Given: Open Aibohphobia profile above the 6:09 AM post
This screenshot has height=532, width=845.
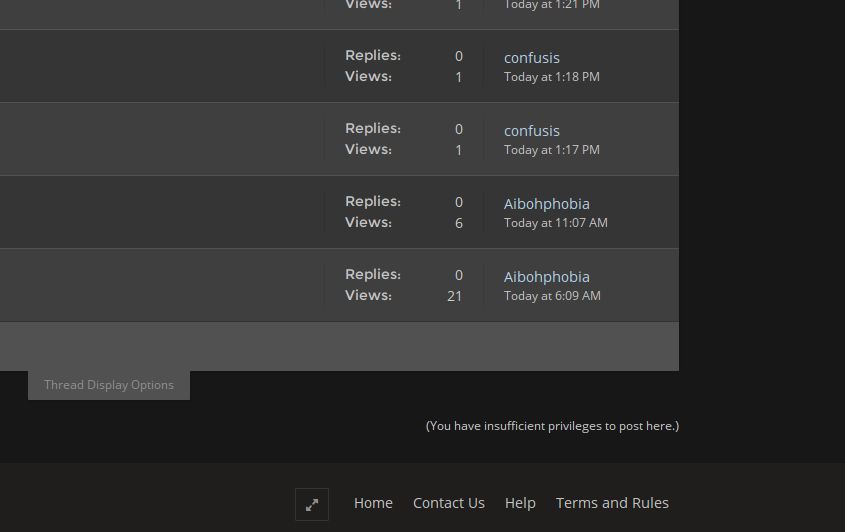Looking at the screenshot, I should click(546, 277).
